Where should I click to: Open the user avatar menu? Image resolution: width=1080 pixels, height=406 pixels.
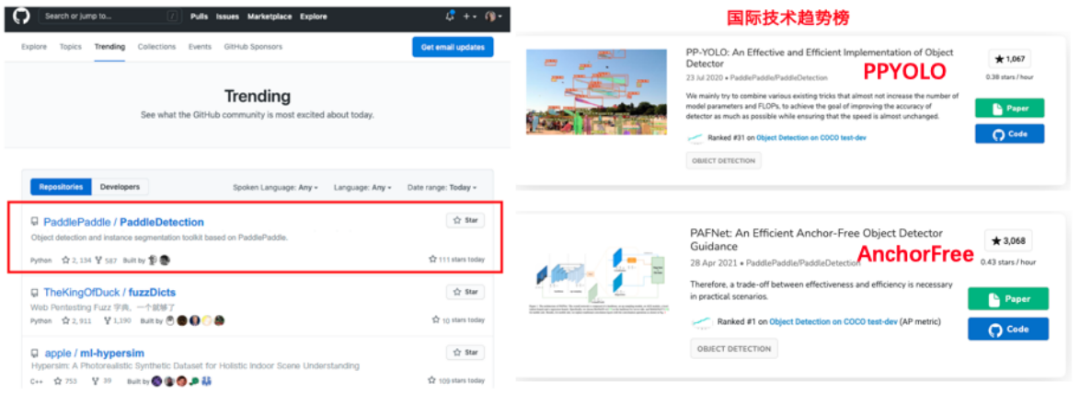(x=493, y=16)
